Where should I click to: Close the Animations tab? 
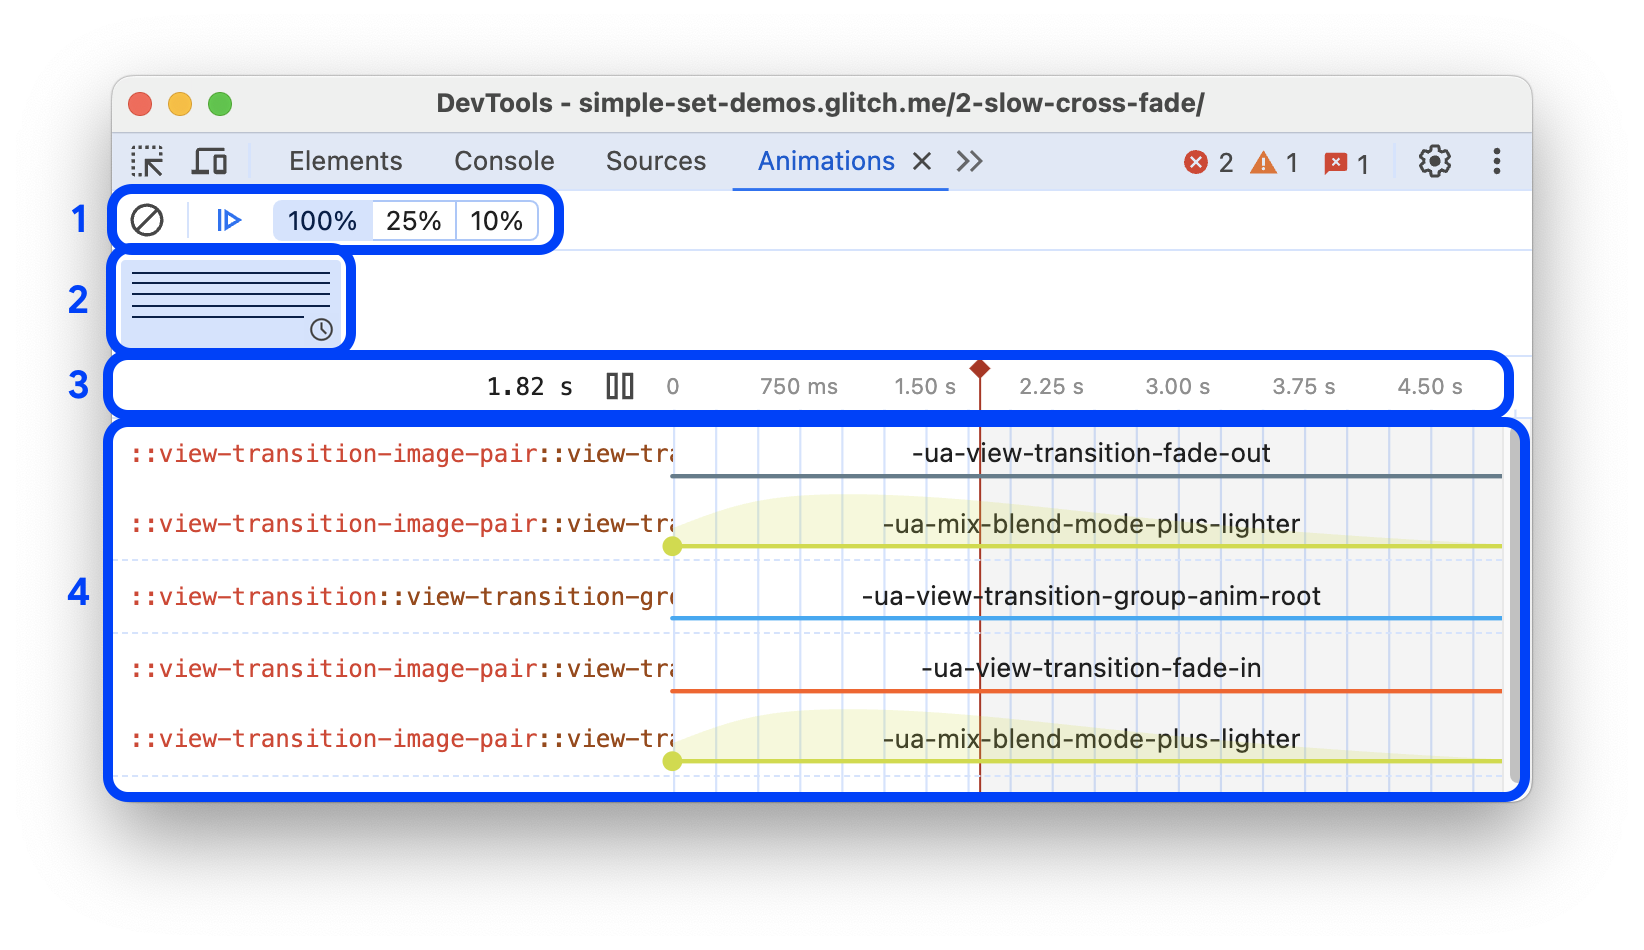(x=922, y=161)
